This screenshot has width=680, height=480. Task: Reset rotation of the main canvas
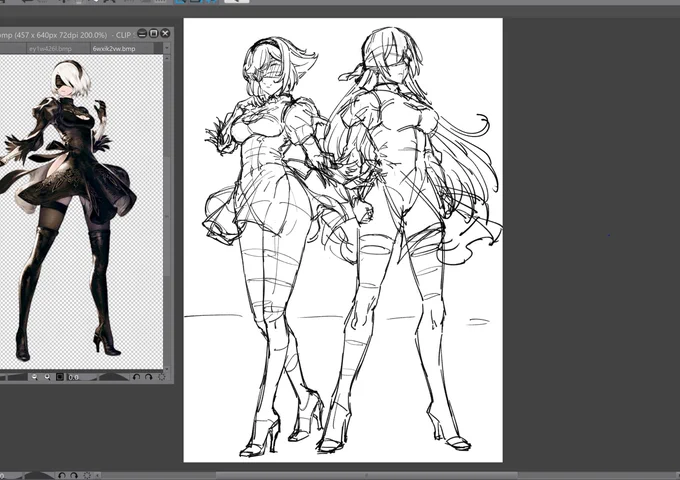pyautogui.click(x=87, y=476)
